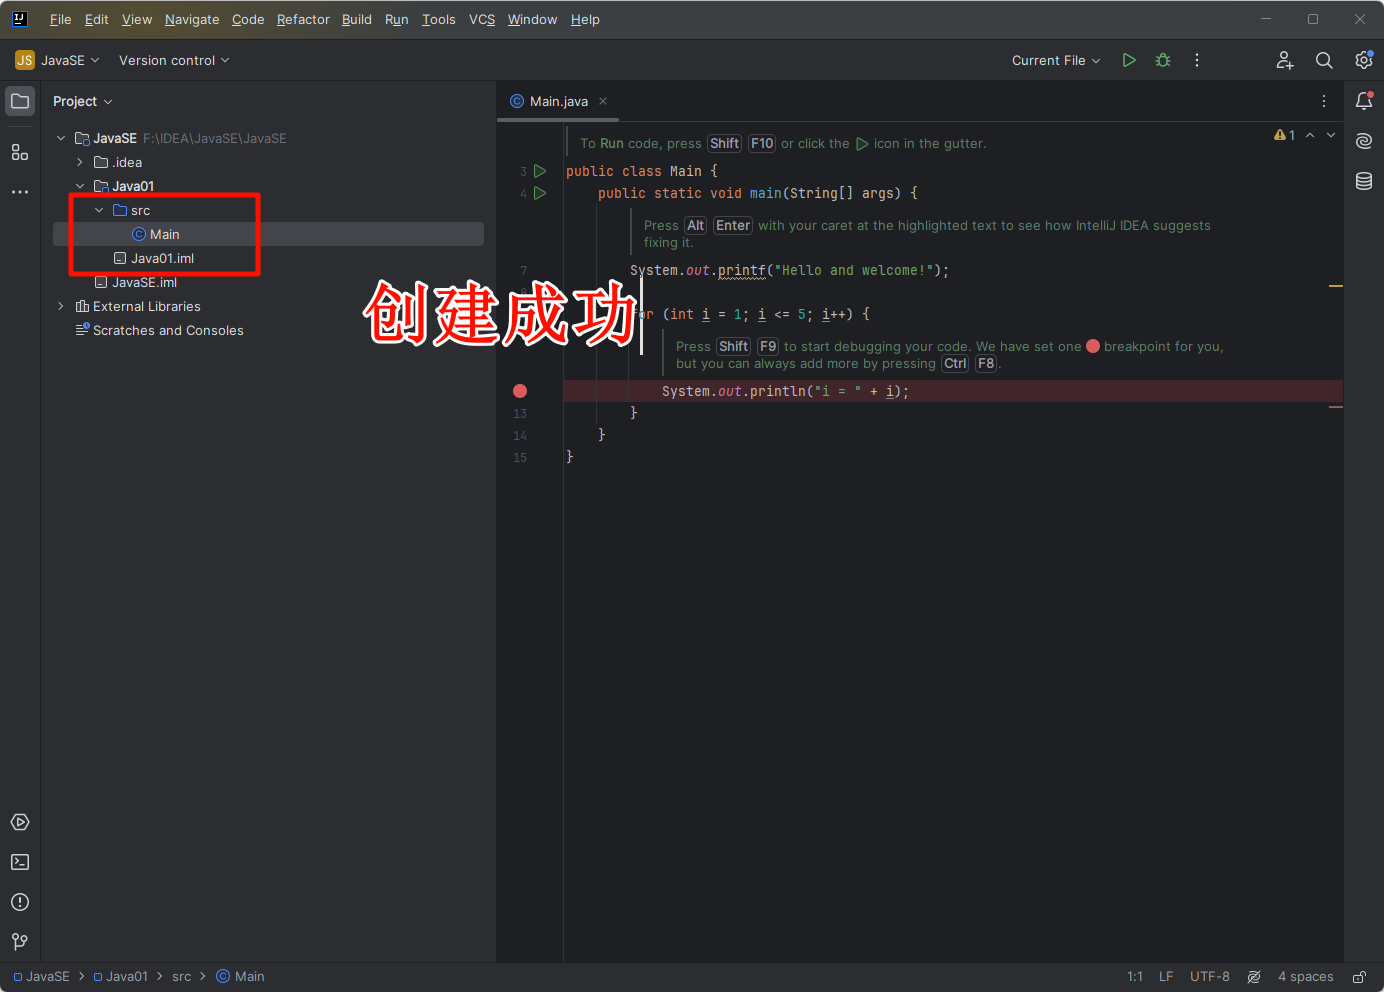Screen dimensions: 1384x992
Task: Open the File menu
Action: click(61, 19)
